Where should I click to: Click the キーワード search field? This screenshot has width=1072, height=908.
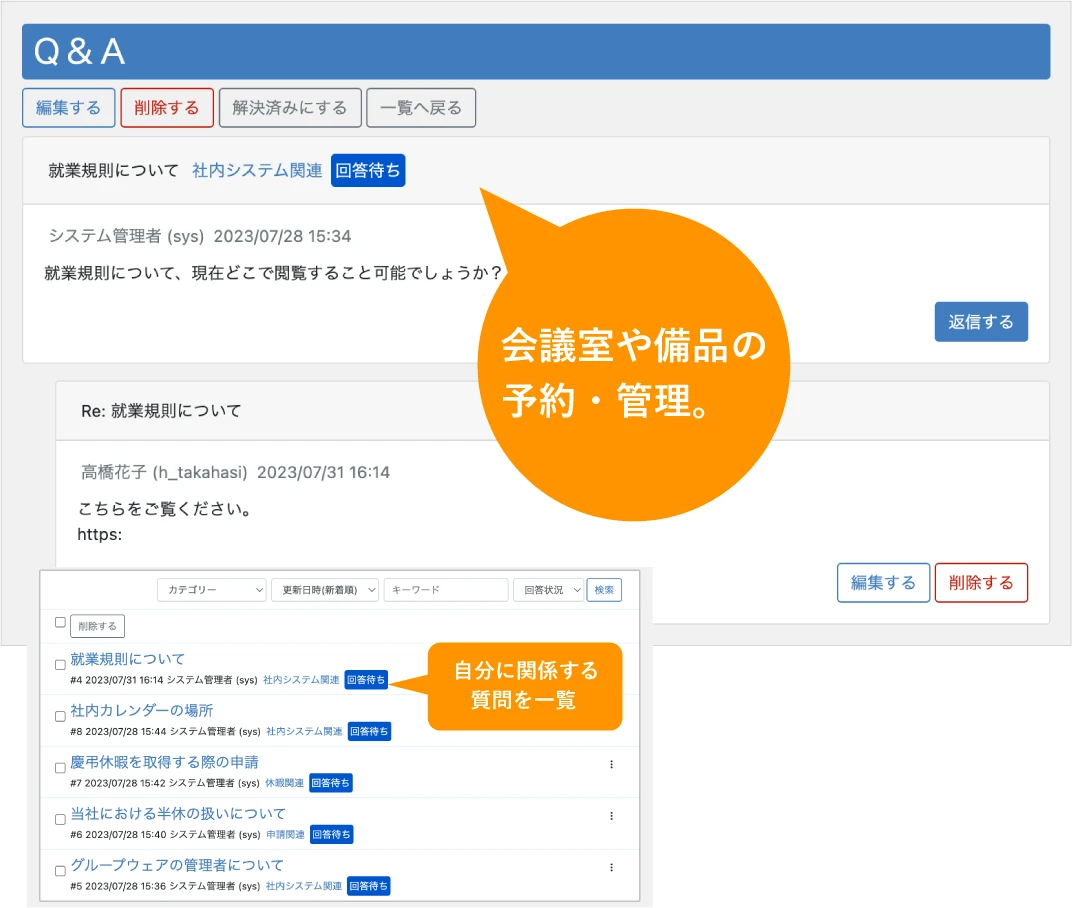446,590
